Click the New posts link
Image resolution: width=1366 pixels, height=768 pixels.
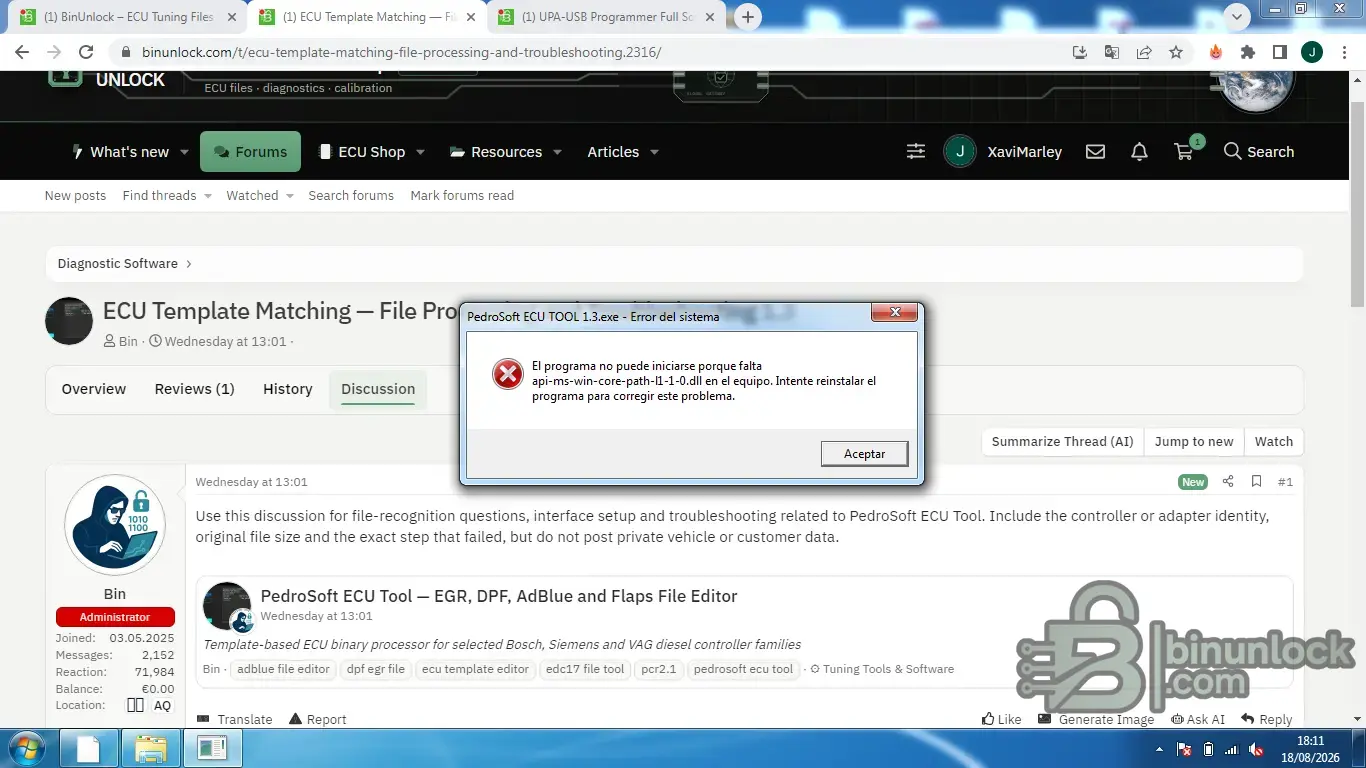(75, 196)
